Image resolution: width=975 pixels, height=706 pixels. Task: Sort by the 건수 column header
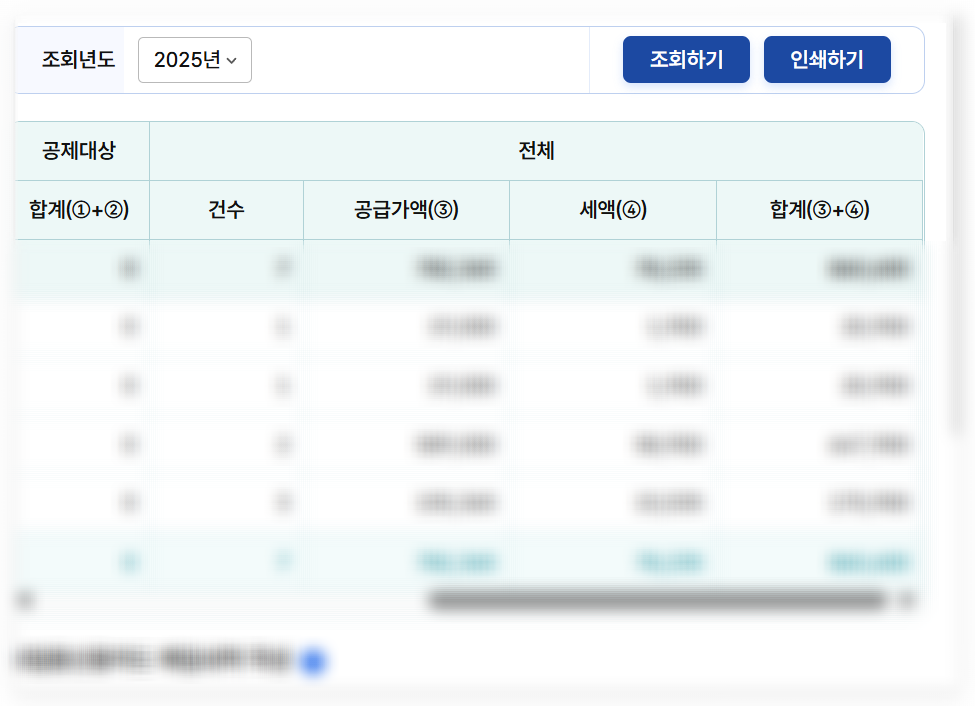(x=225, y=210)
